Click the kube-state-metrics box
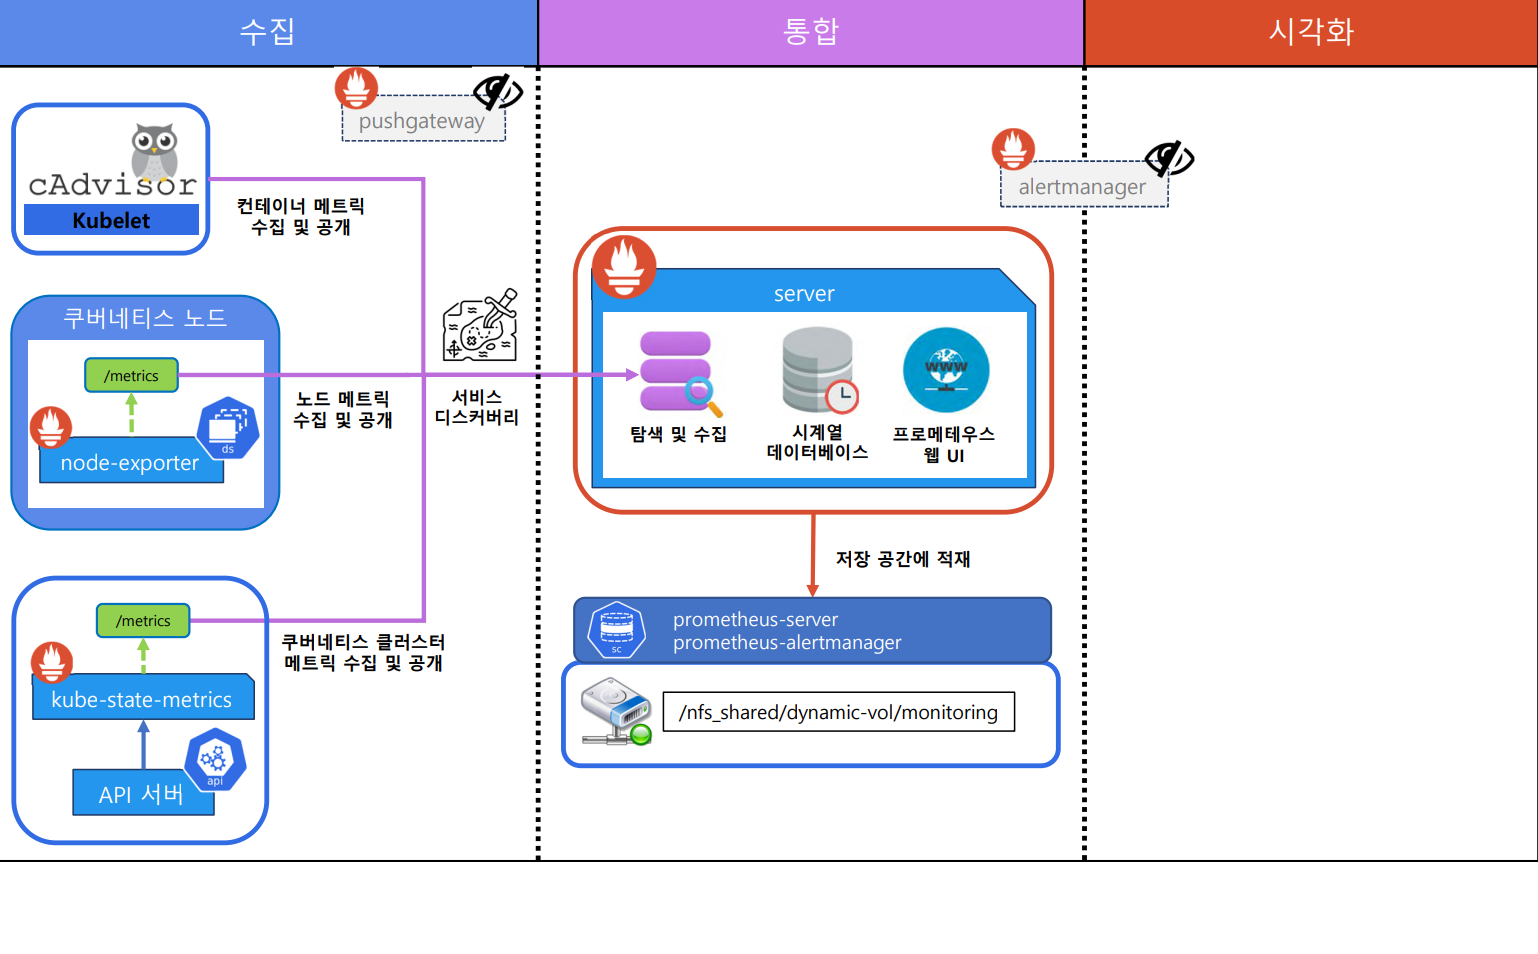Screen dimensions: 1538x954 pos(143,698)
